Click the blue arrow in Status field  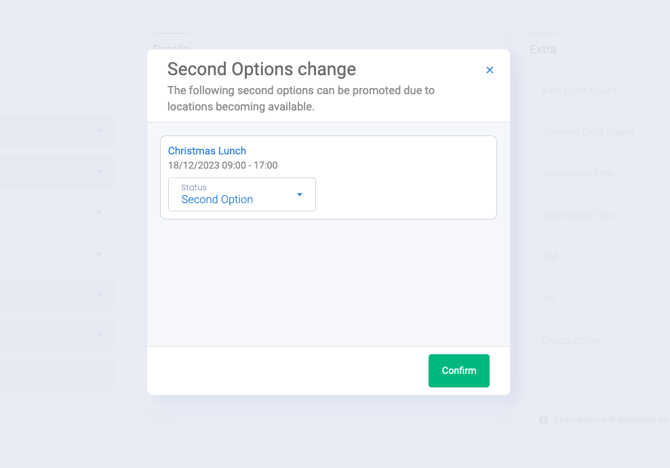tap(300, 194)
